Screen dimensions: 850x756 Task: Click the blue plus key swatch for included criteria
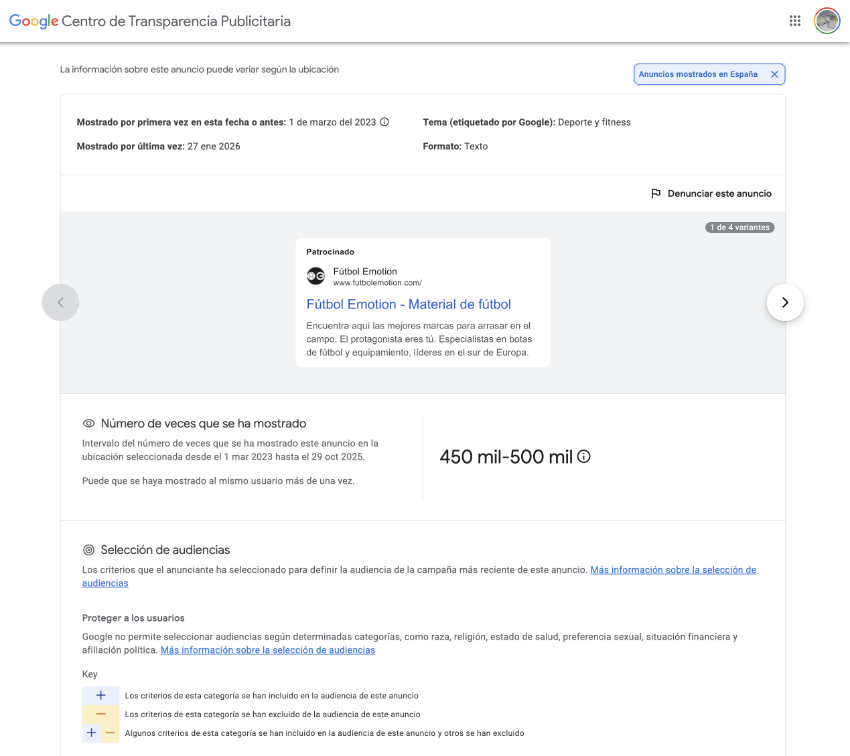tap(100, 695)
